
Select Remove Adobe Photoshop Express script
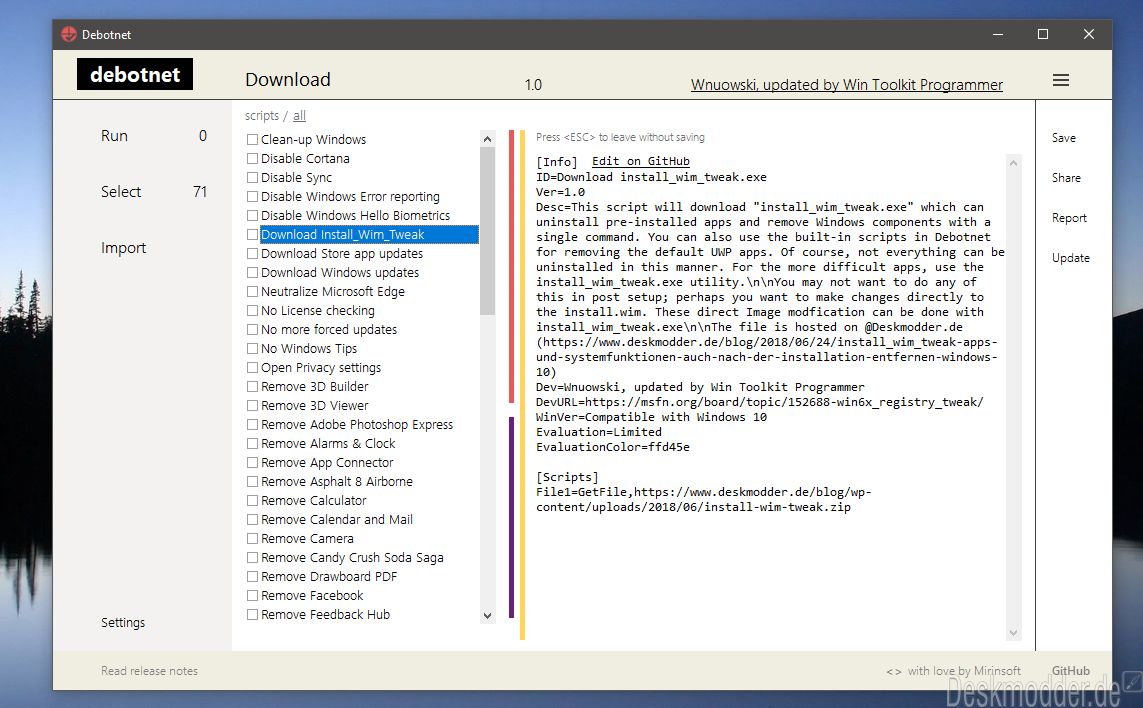point(356,424)
